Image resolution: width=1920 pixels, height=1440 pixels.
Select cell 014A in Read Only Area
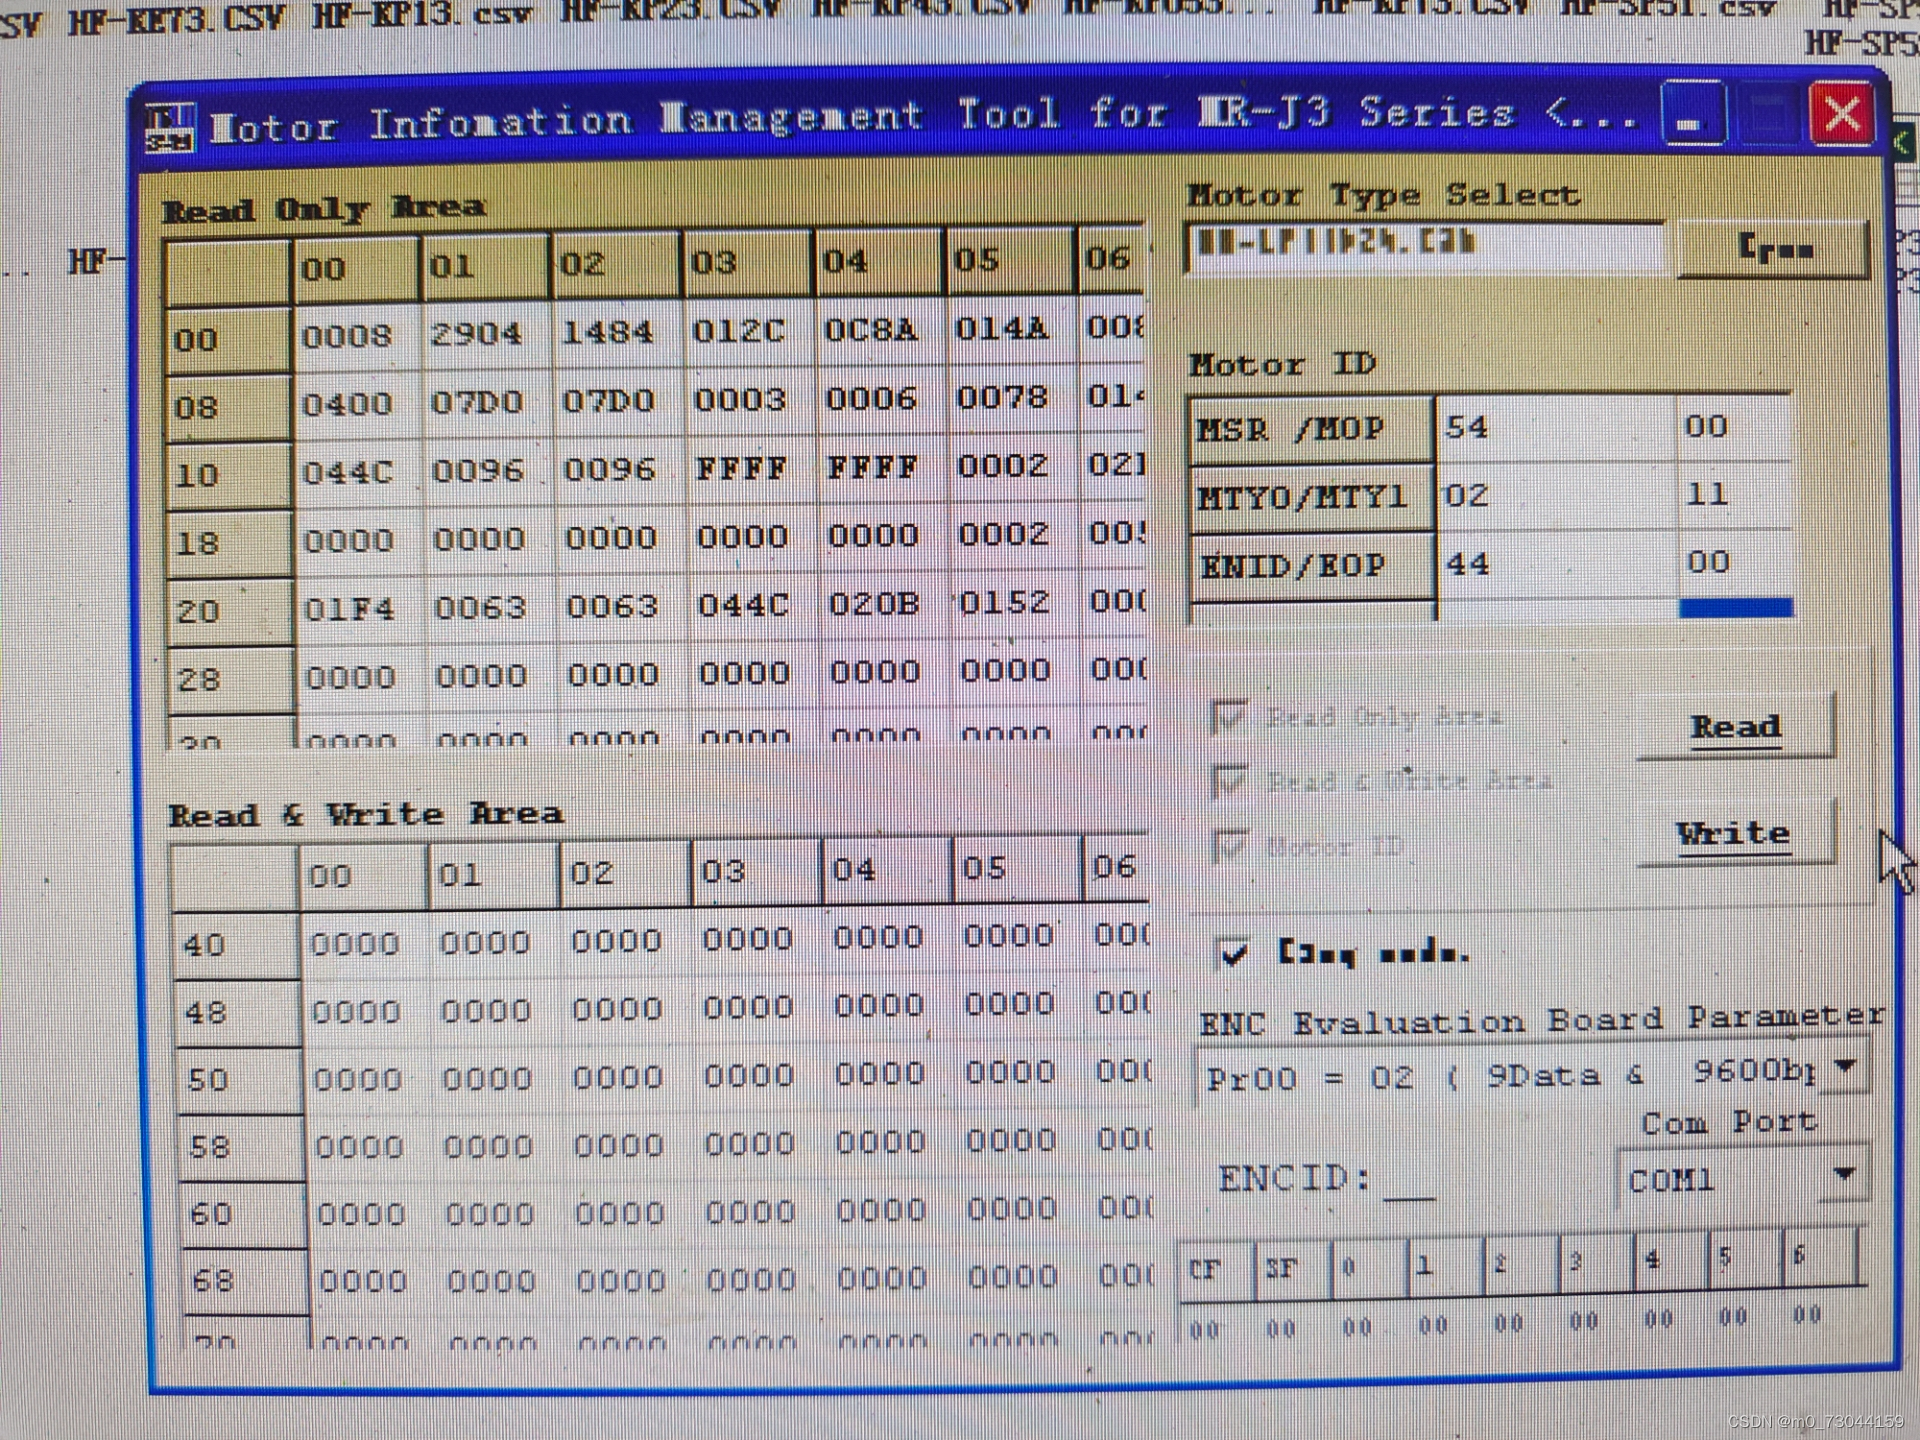coord(1010,328)
